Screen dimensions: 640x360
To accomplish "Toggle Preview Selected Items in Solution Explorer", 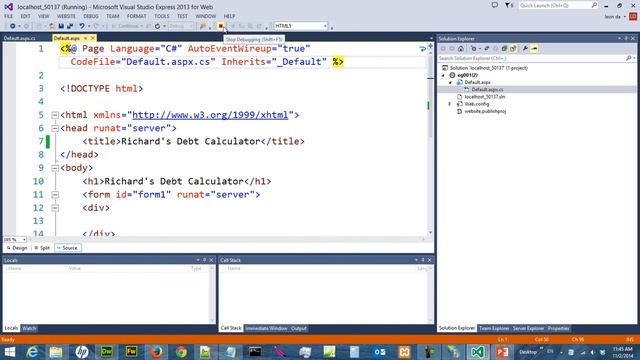I will pos(534,49).
